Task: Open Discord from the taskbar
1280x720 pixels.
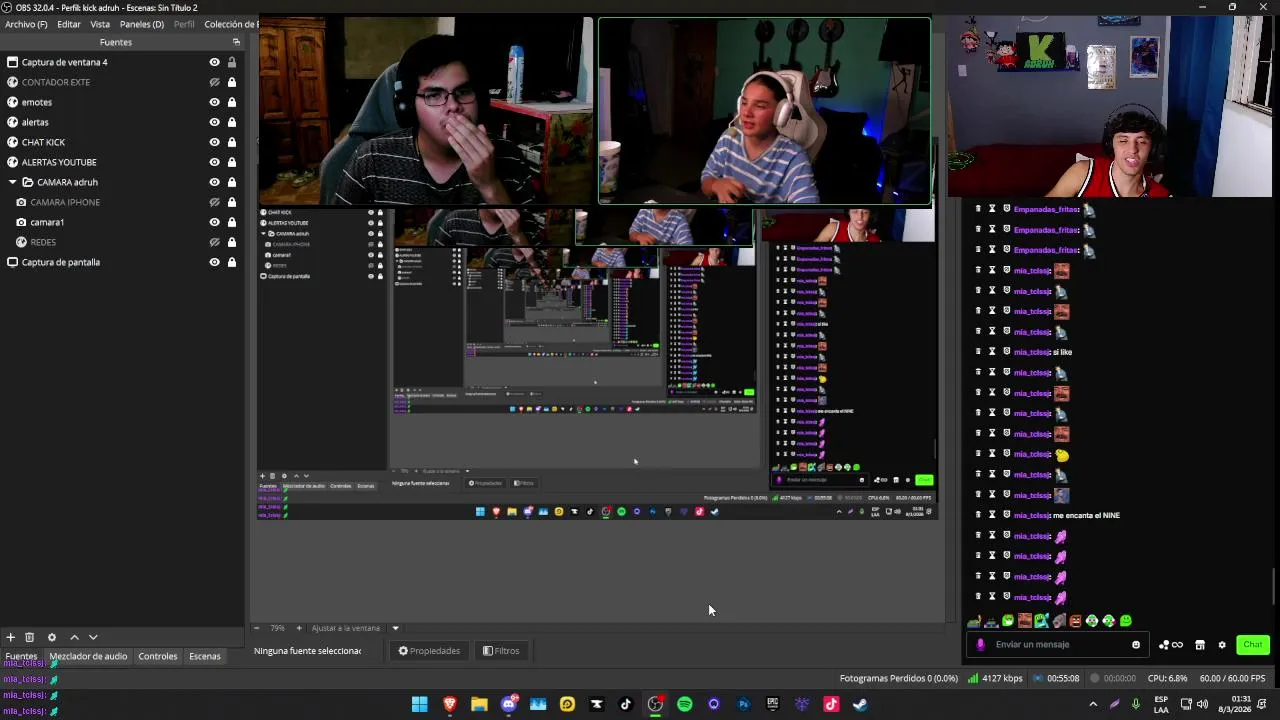Action: pyautogui.click(x=509, y=704)
